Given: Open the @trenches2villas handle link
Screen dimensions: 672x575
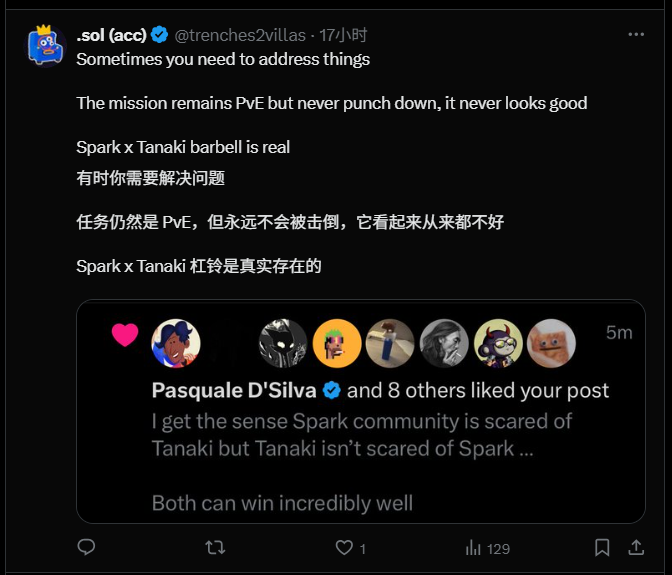Looking at the screenshot, I should (x=240, y=35).
